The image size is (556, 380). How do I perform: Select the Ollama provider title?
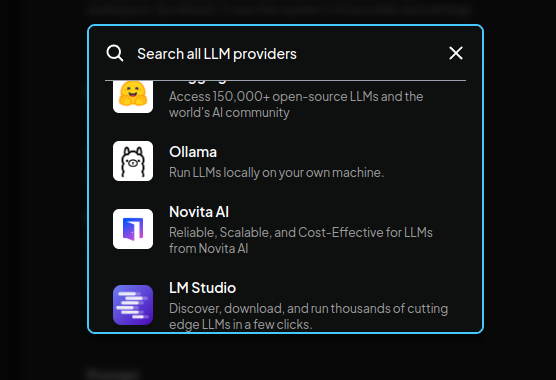(x=193, y=152)
